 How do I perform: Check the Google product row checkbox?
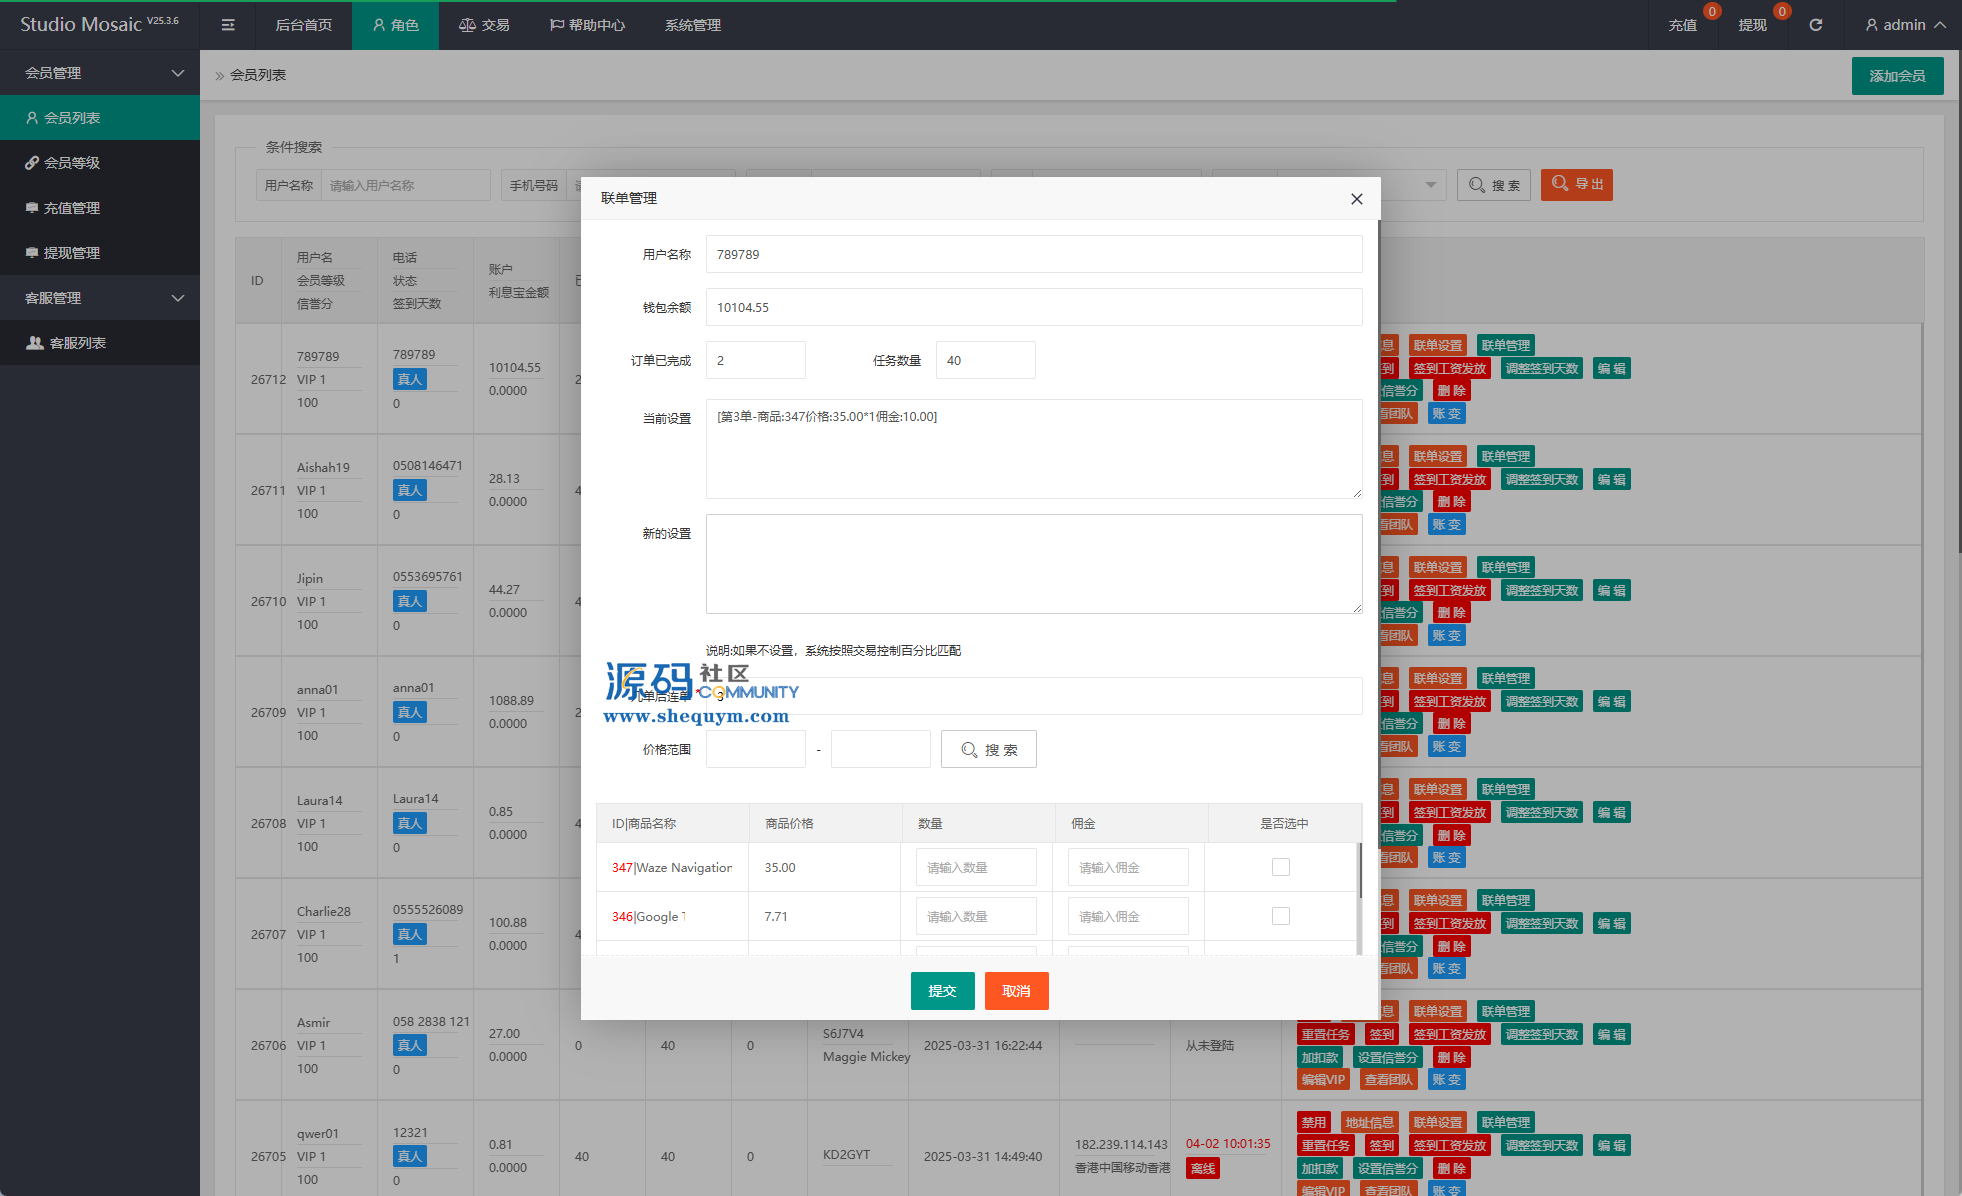[x=1280, y=916]
